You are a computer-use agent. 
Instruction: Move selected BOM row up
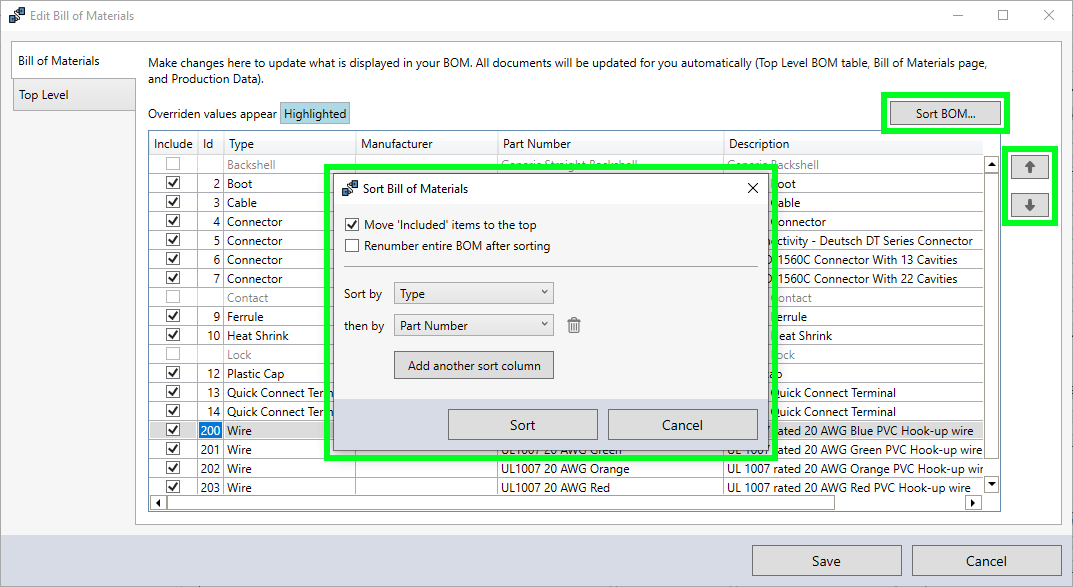click(x=1029, y=167)
